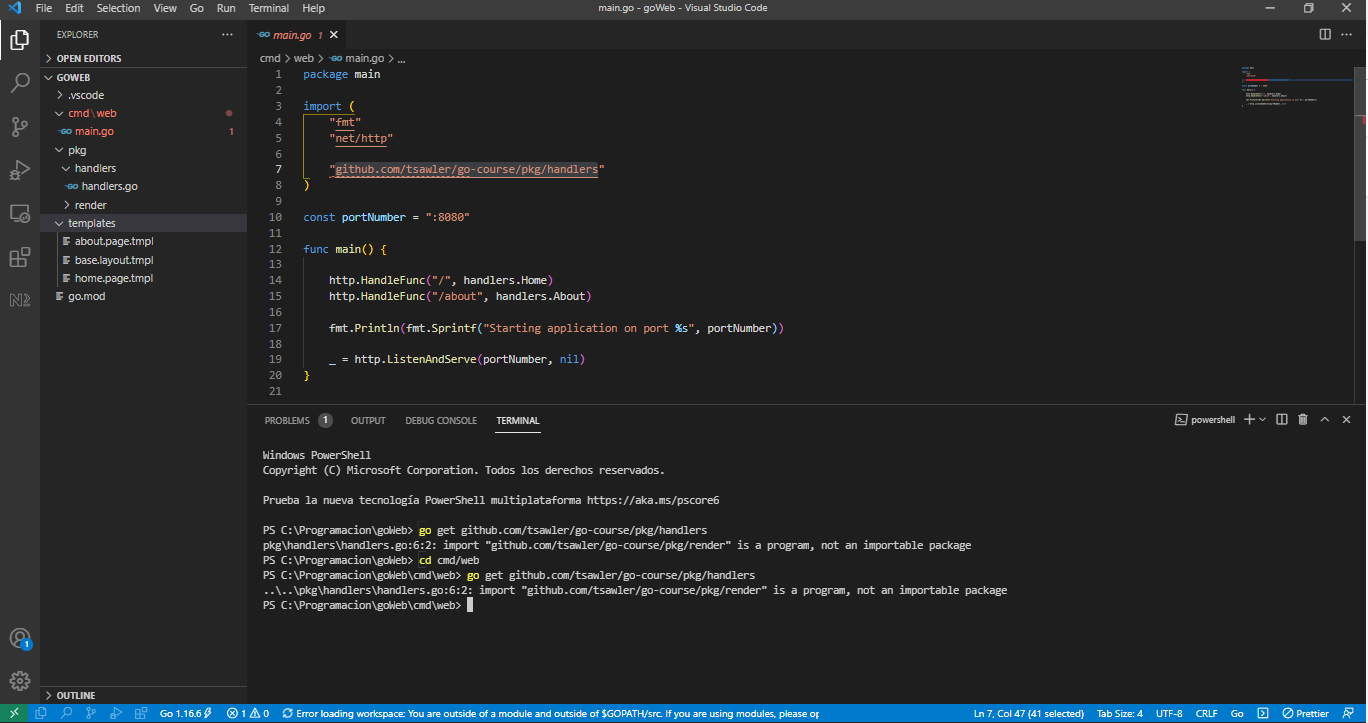Switch to PROBLEMS panel tab
The height and width of the screenshot is (723, 1368).
(298, 420)
